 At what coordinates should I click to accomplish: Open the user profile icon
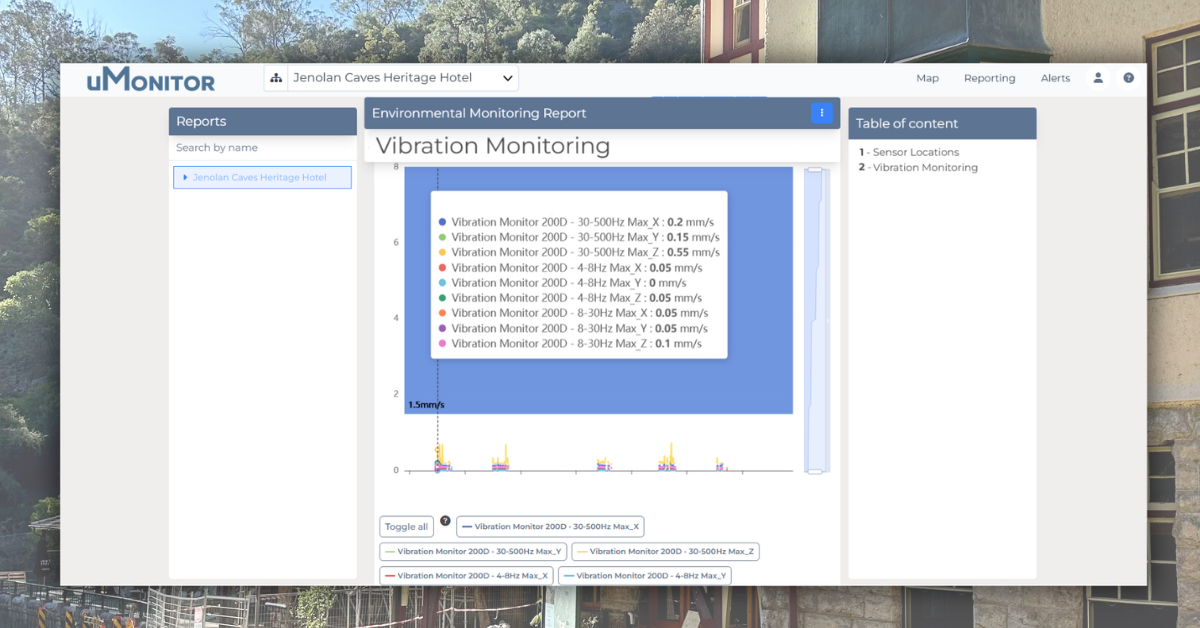1098,77
